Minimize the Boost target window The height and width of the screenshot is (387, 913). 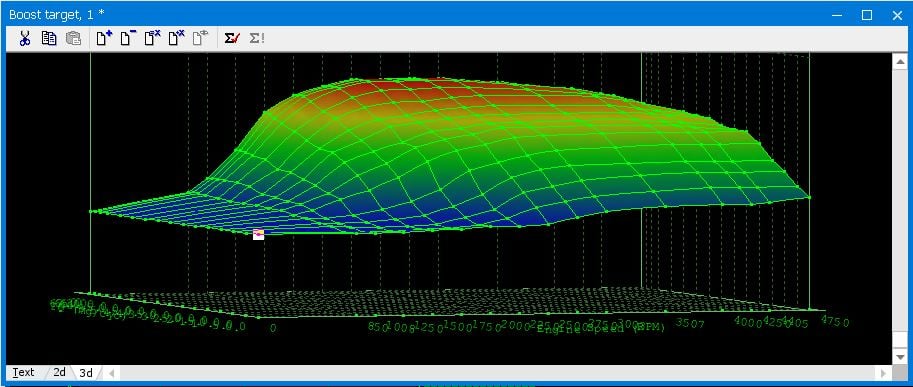point(837,15)
